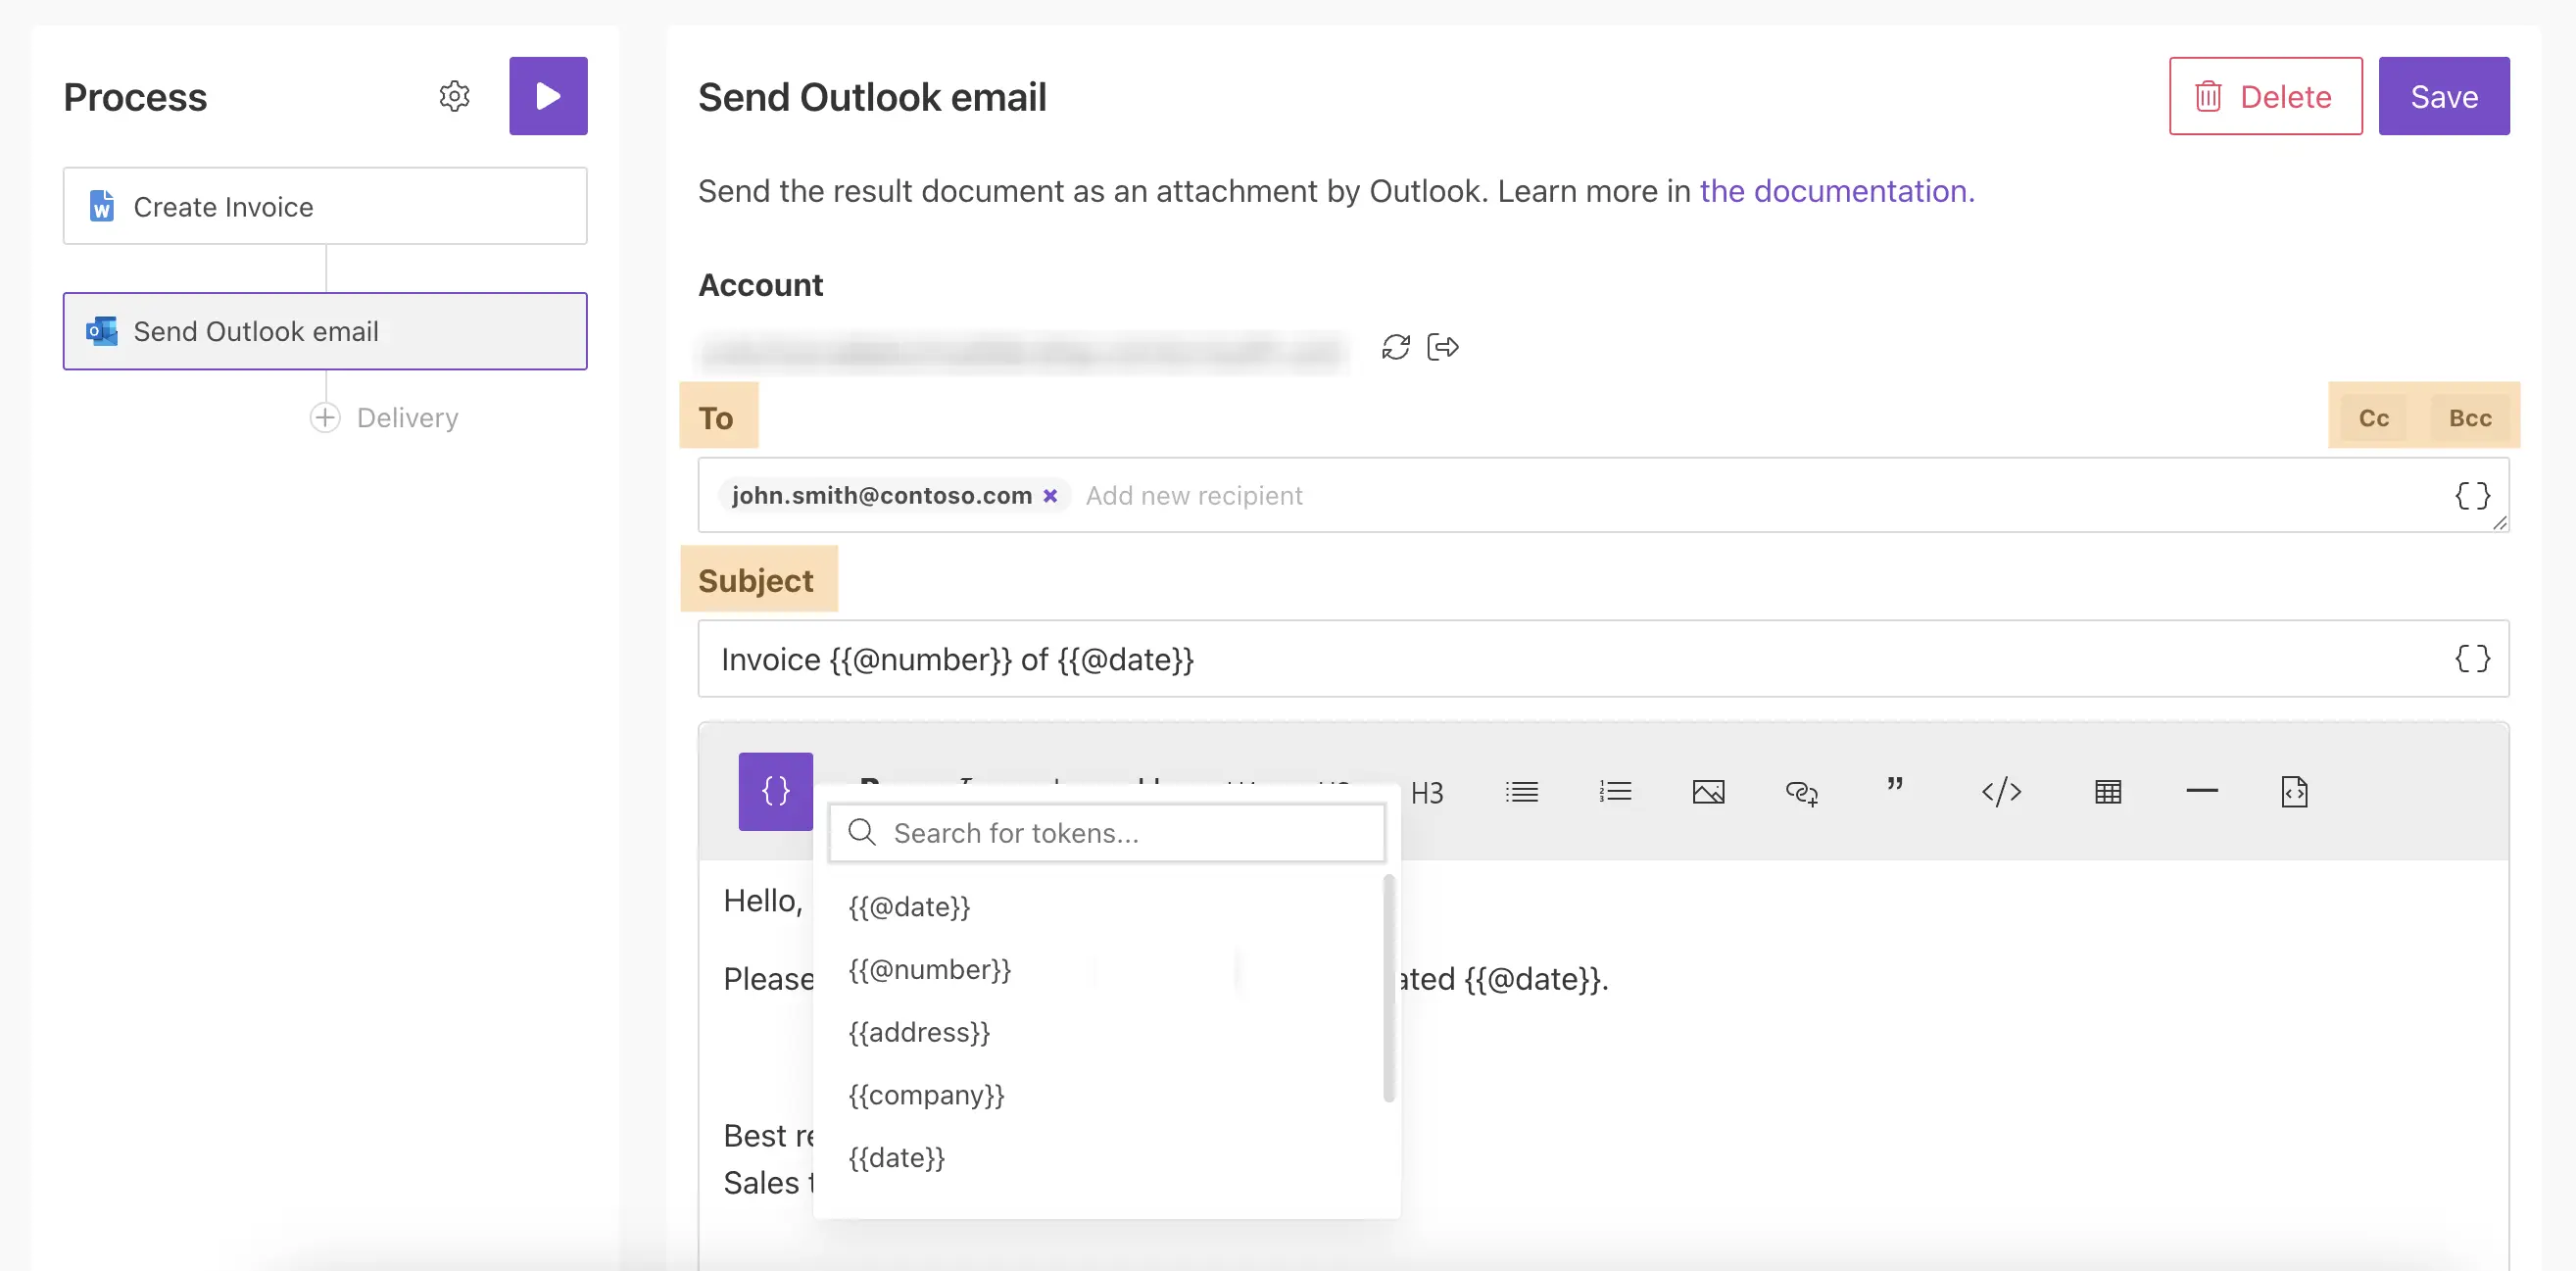Click the Hello, line in the email body
The width and height of the screenshot is (2576, 1271).
(762, 901)
